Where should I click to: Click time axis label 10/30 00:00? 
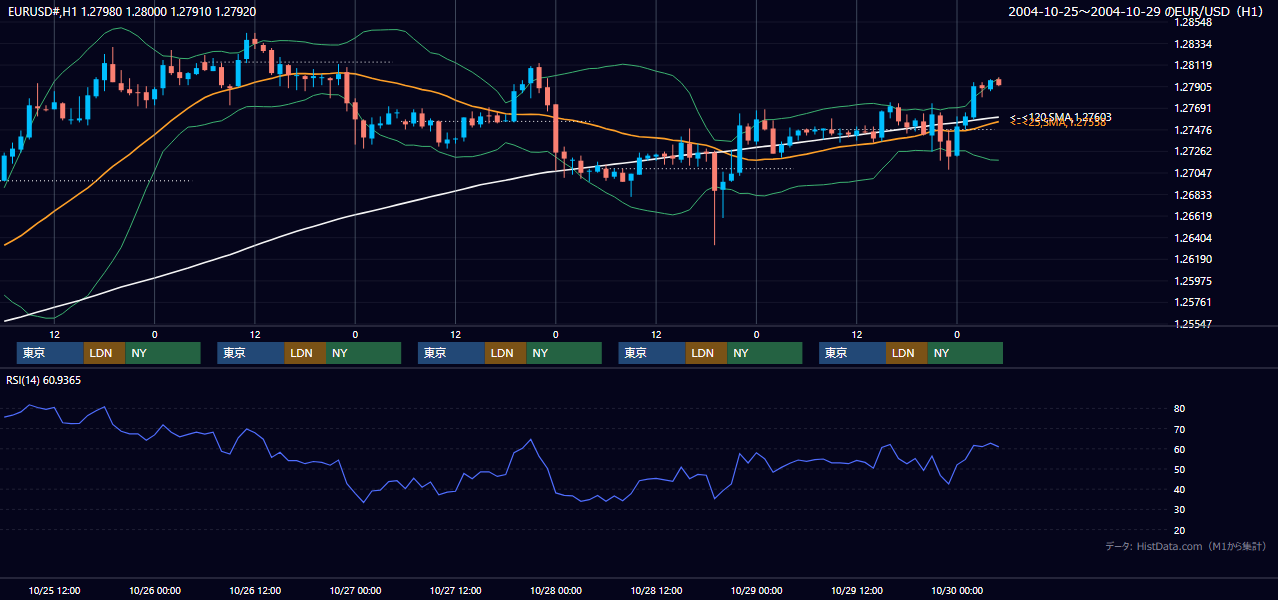pyautogui.click(x=957, y=590)
